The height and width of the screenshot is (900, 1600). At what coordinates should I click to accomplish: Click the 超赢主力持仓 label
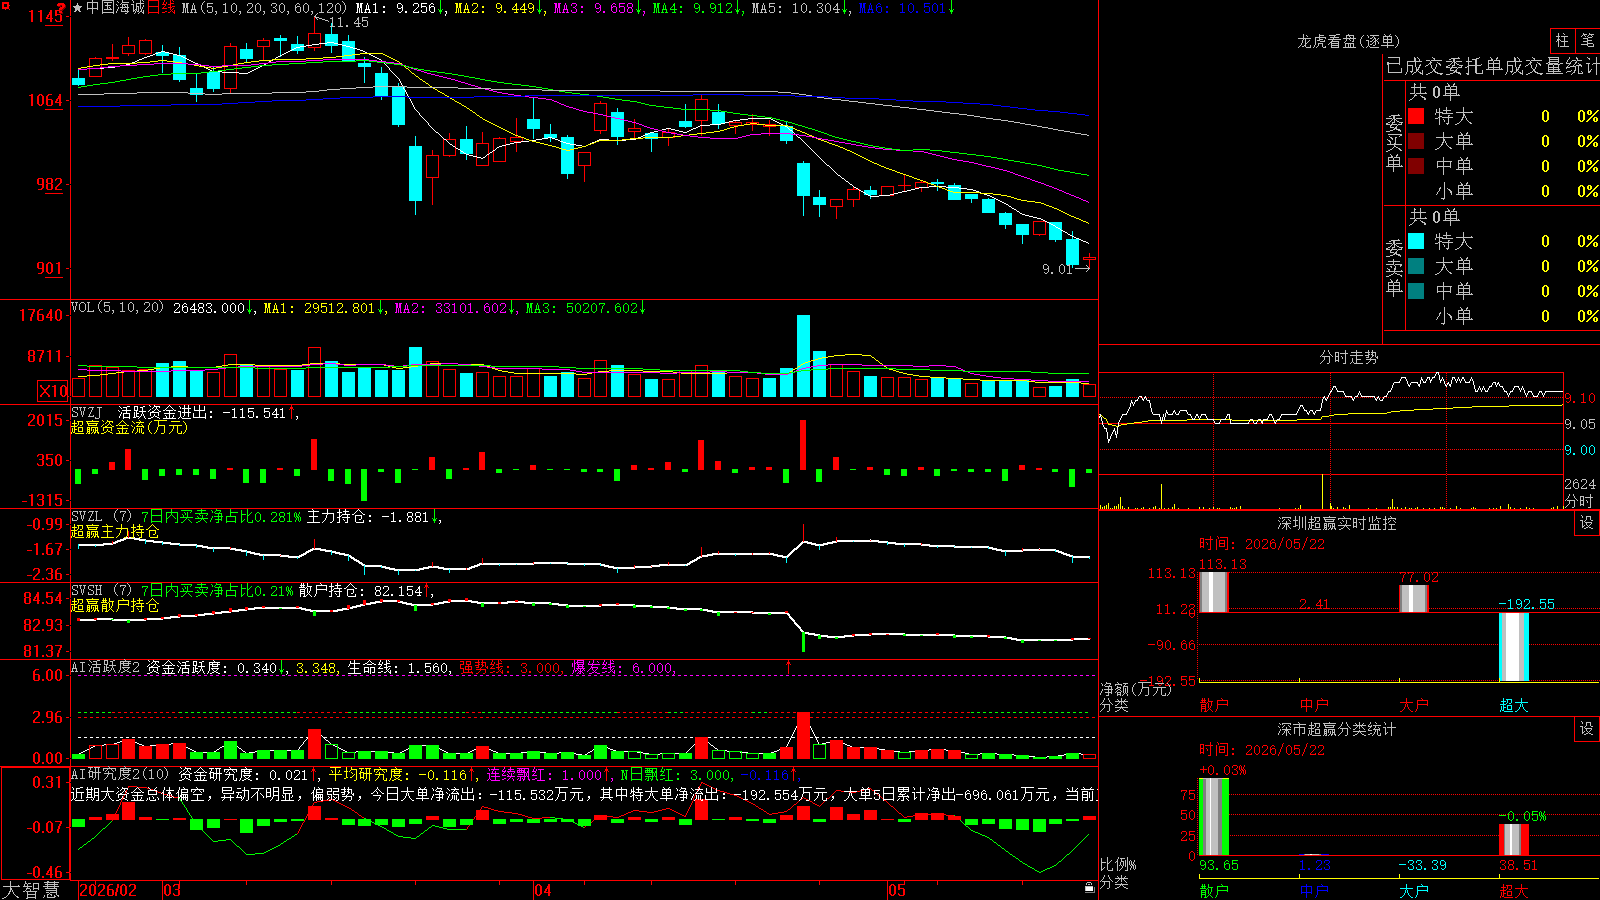[x=115, y=531]
